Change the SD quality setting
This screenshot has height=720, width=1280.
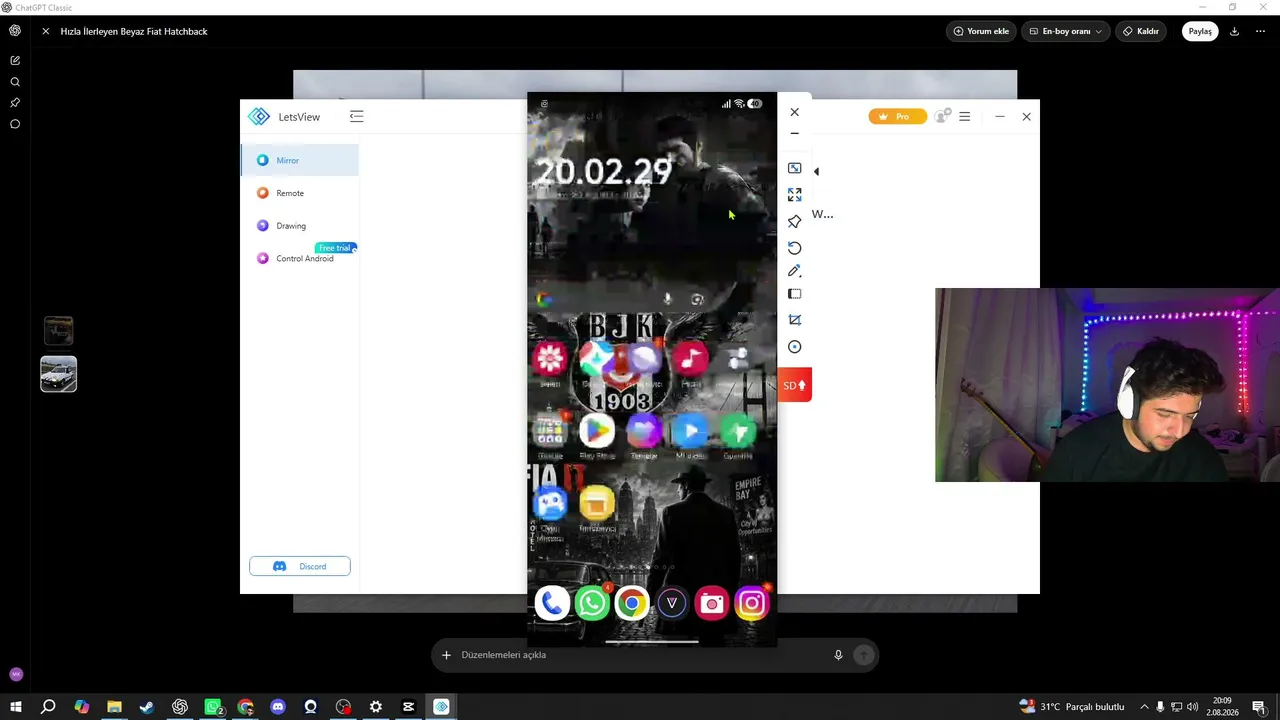794,385
